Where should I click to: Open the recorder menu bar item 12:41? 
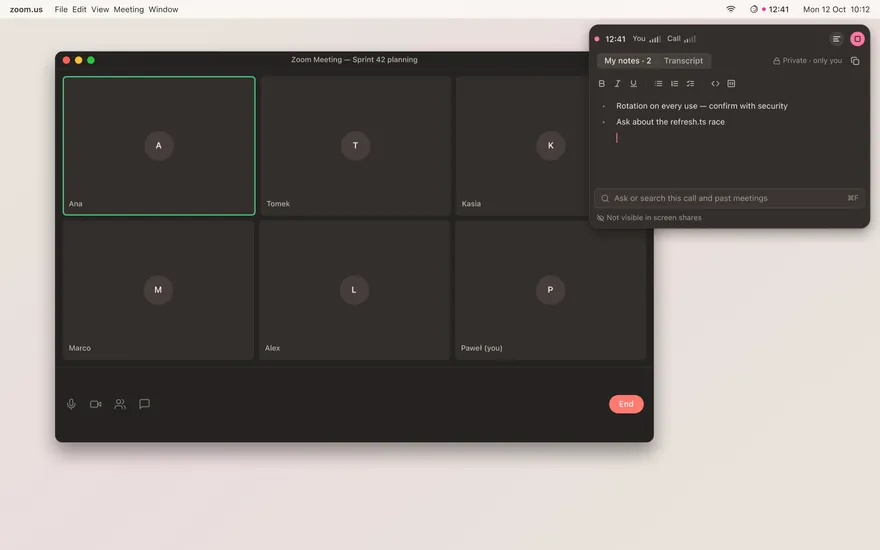[769, 9]
